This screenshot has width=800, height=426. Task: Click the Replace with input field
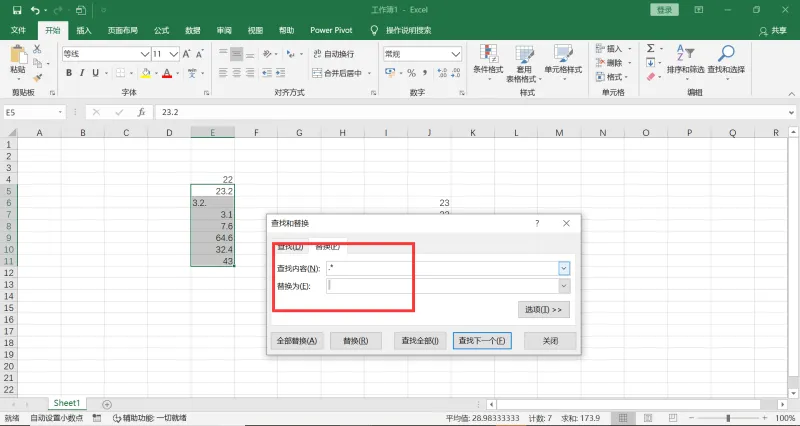442,286
